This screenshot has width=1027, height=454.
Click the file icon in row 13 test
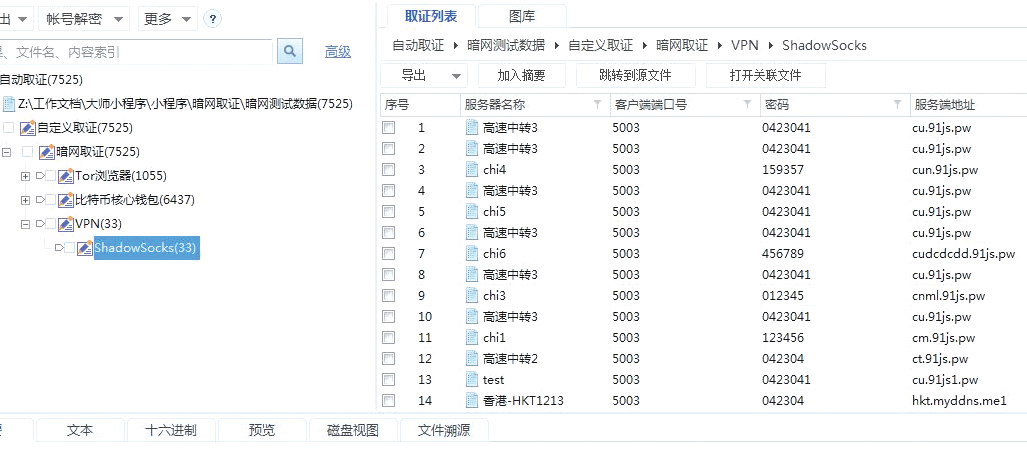coord(472,379)
